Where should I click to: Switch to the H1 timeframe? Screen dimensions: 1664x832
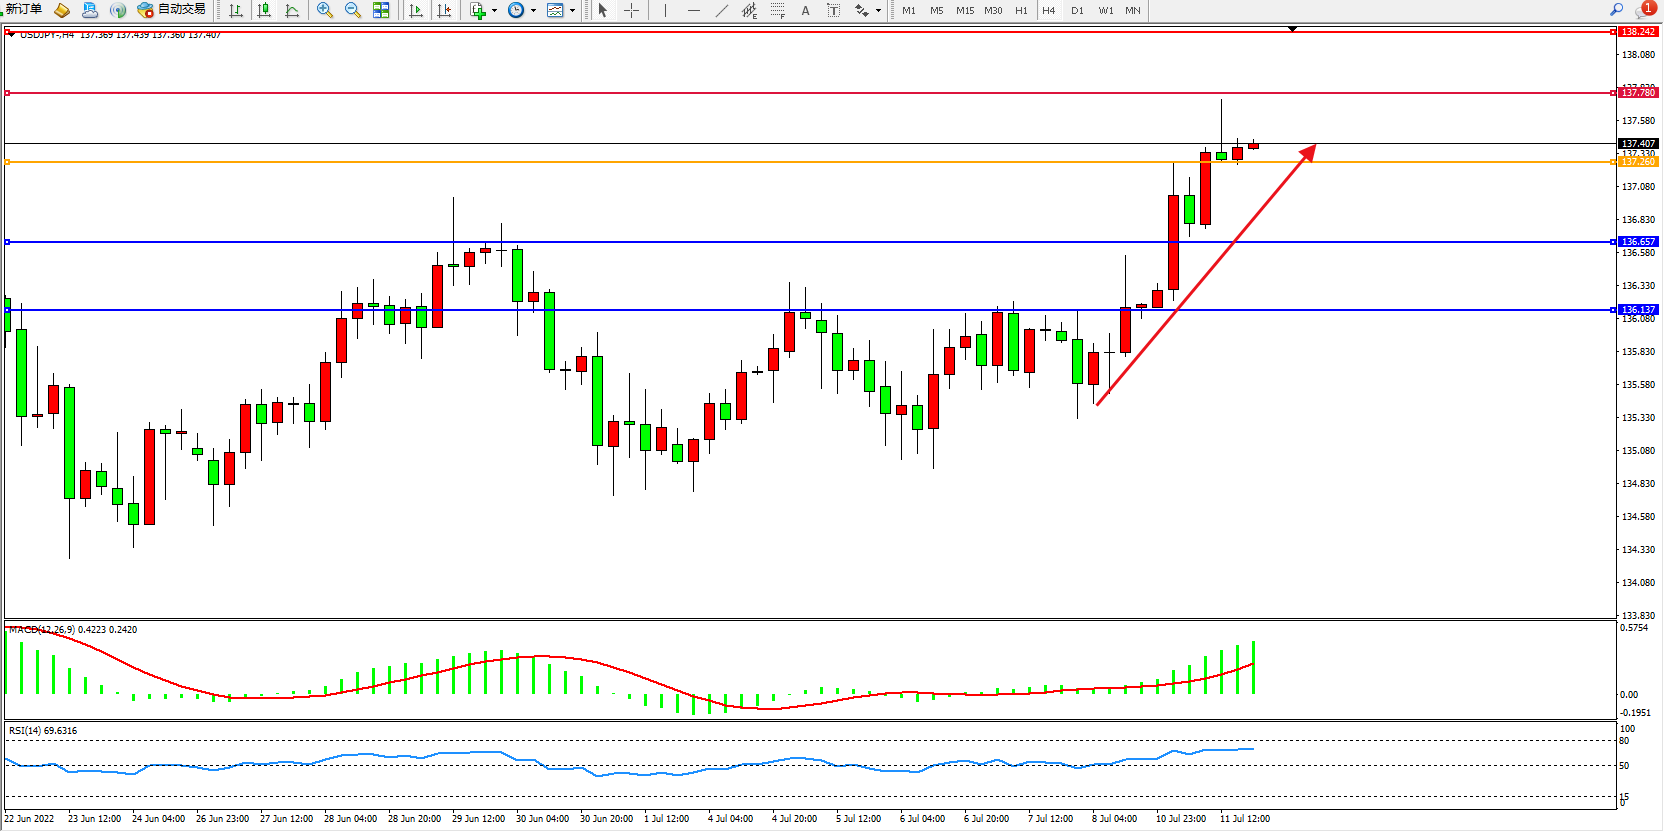(x=1021, y=10)
